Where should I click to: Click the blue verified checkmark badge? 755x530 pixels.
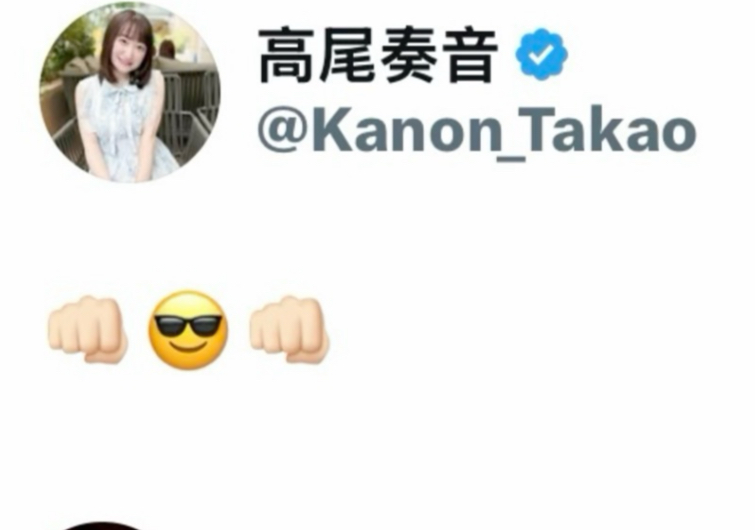click(x=541, y=54)
